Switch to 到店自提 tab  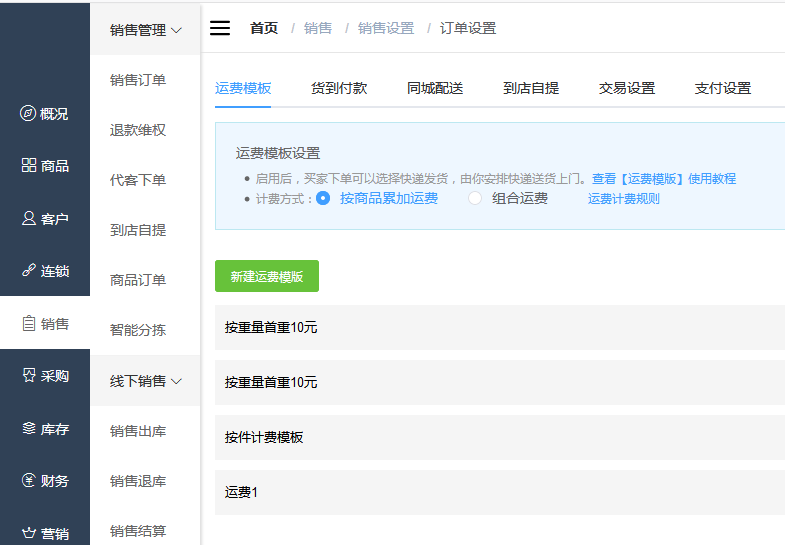tap(531, 88)
